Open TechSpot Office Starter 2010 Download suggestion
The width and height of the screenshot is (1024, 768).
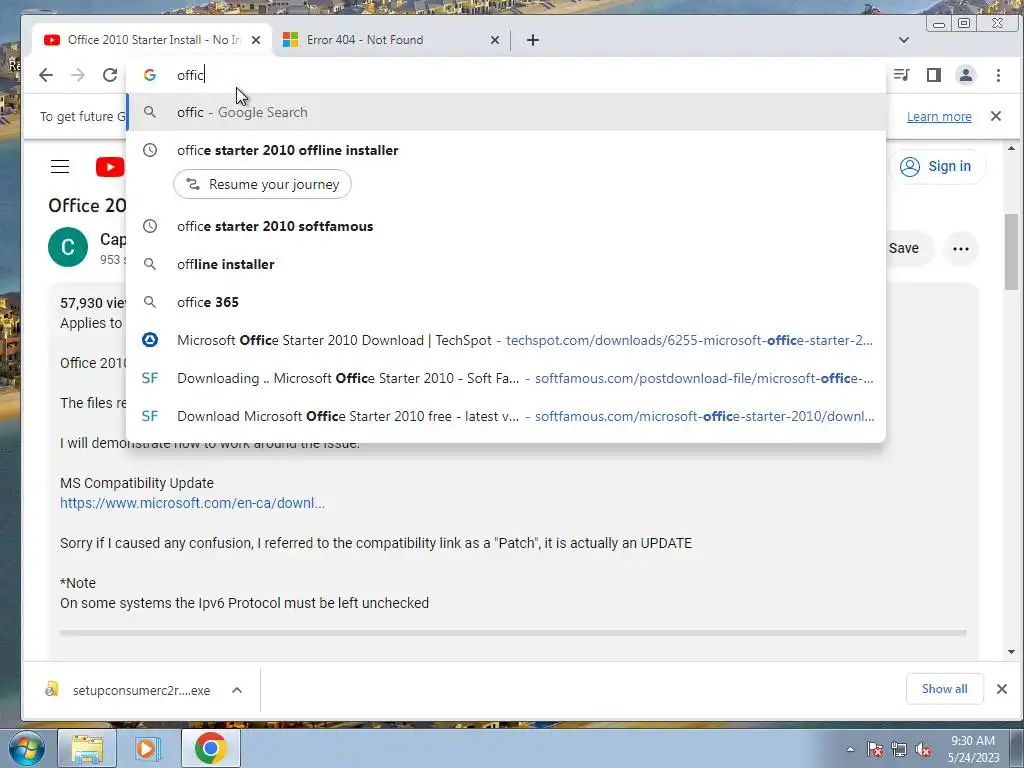point(506,340)
